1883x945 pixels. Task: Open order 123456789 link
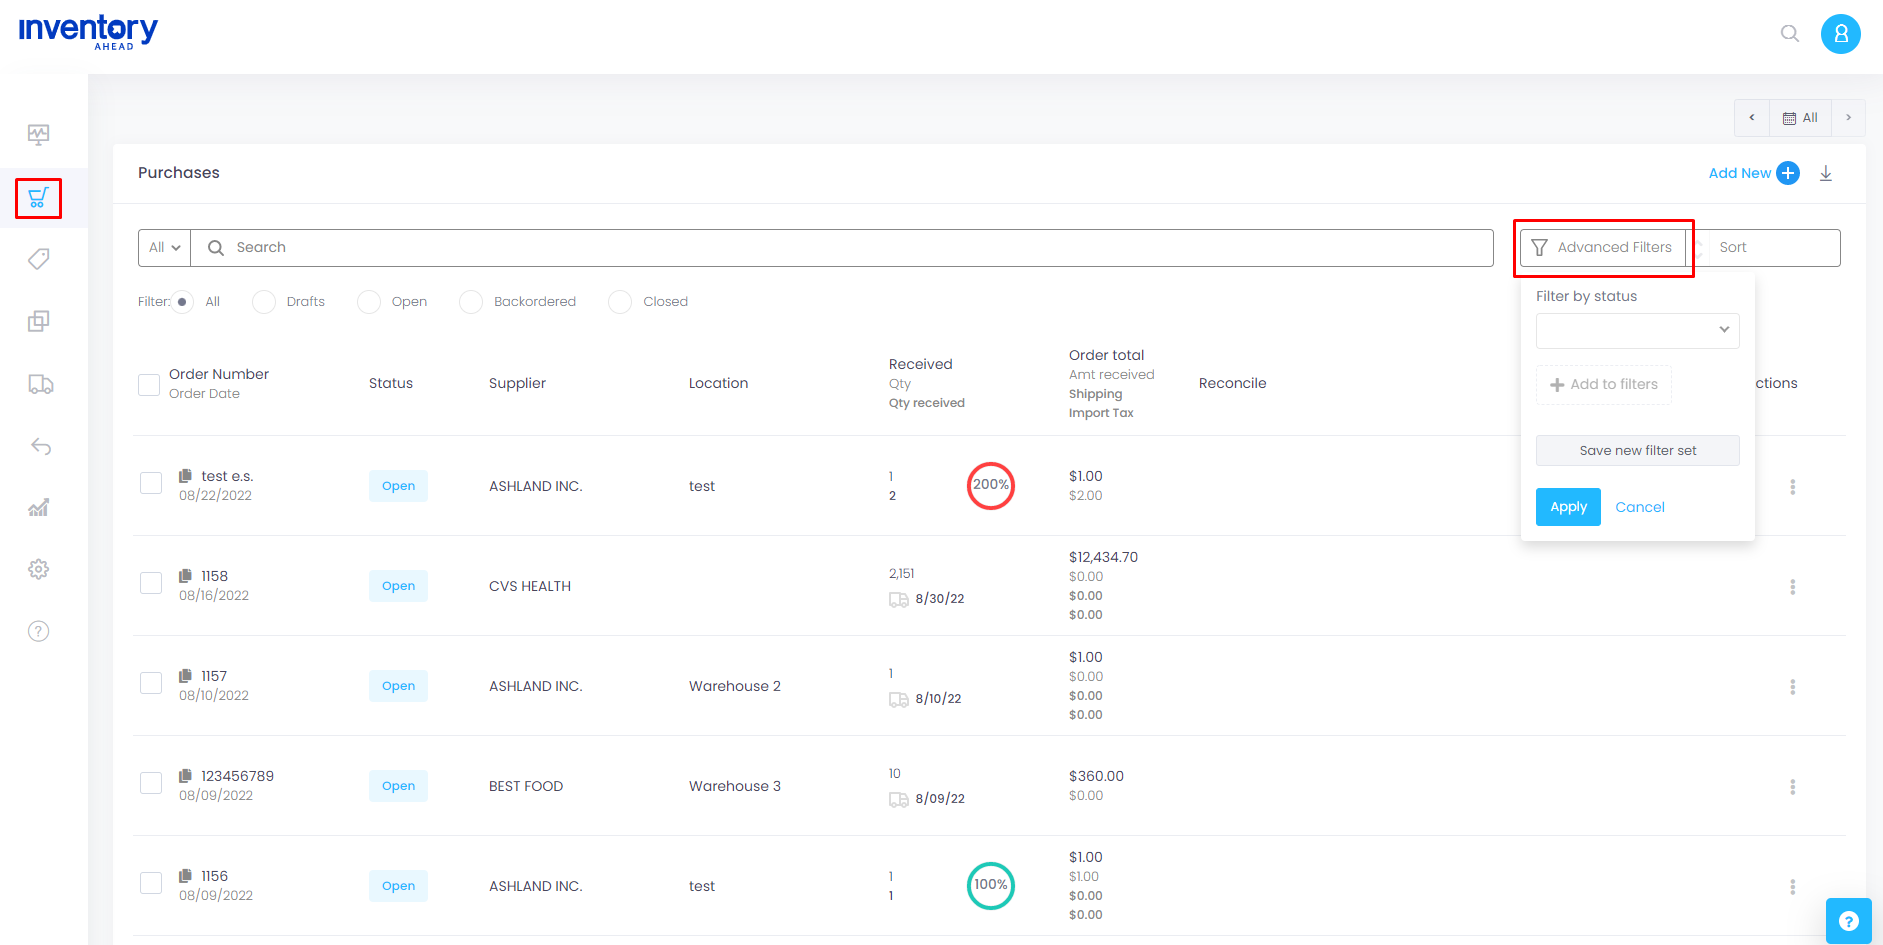tap(237, 776)
